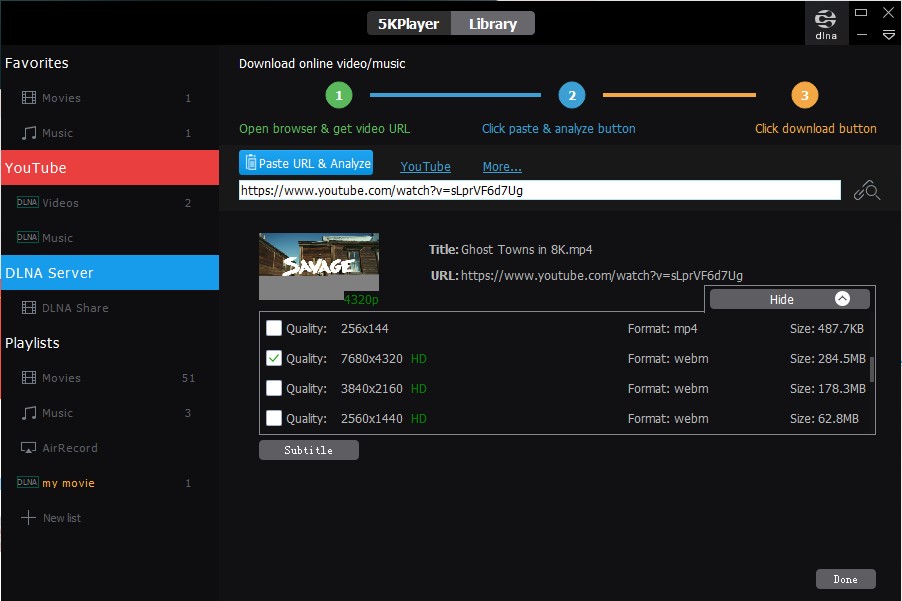This screenshot has height=601, width=902.
Task: Click the Subtitle button
Action: point(309,450)
